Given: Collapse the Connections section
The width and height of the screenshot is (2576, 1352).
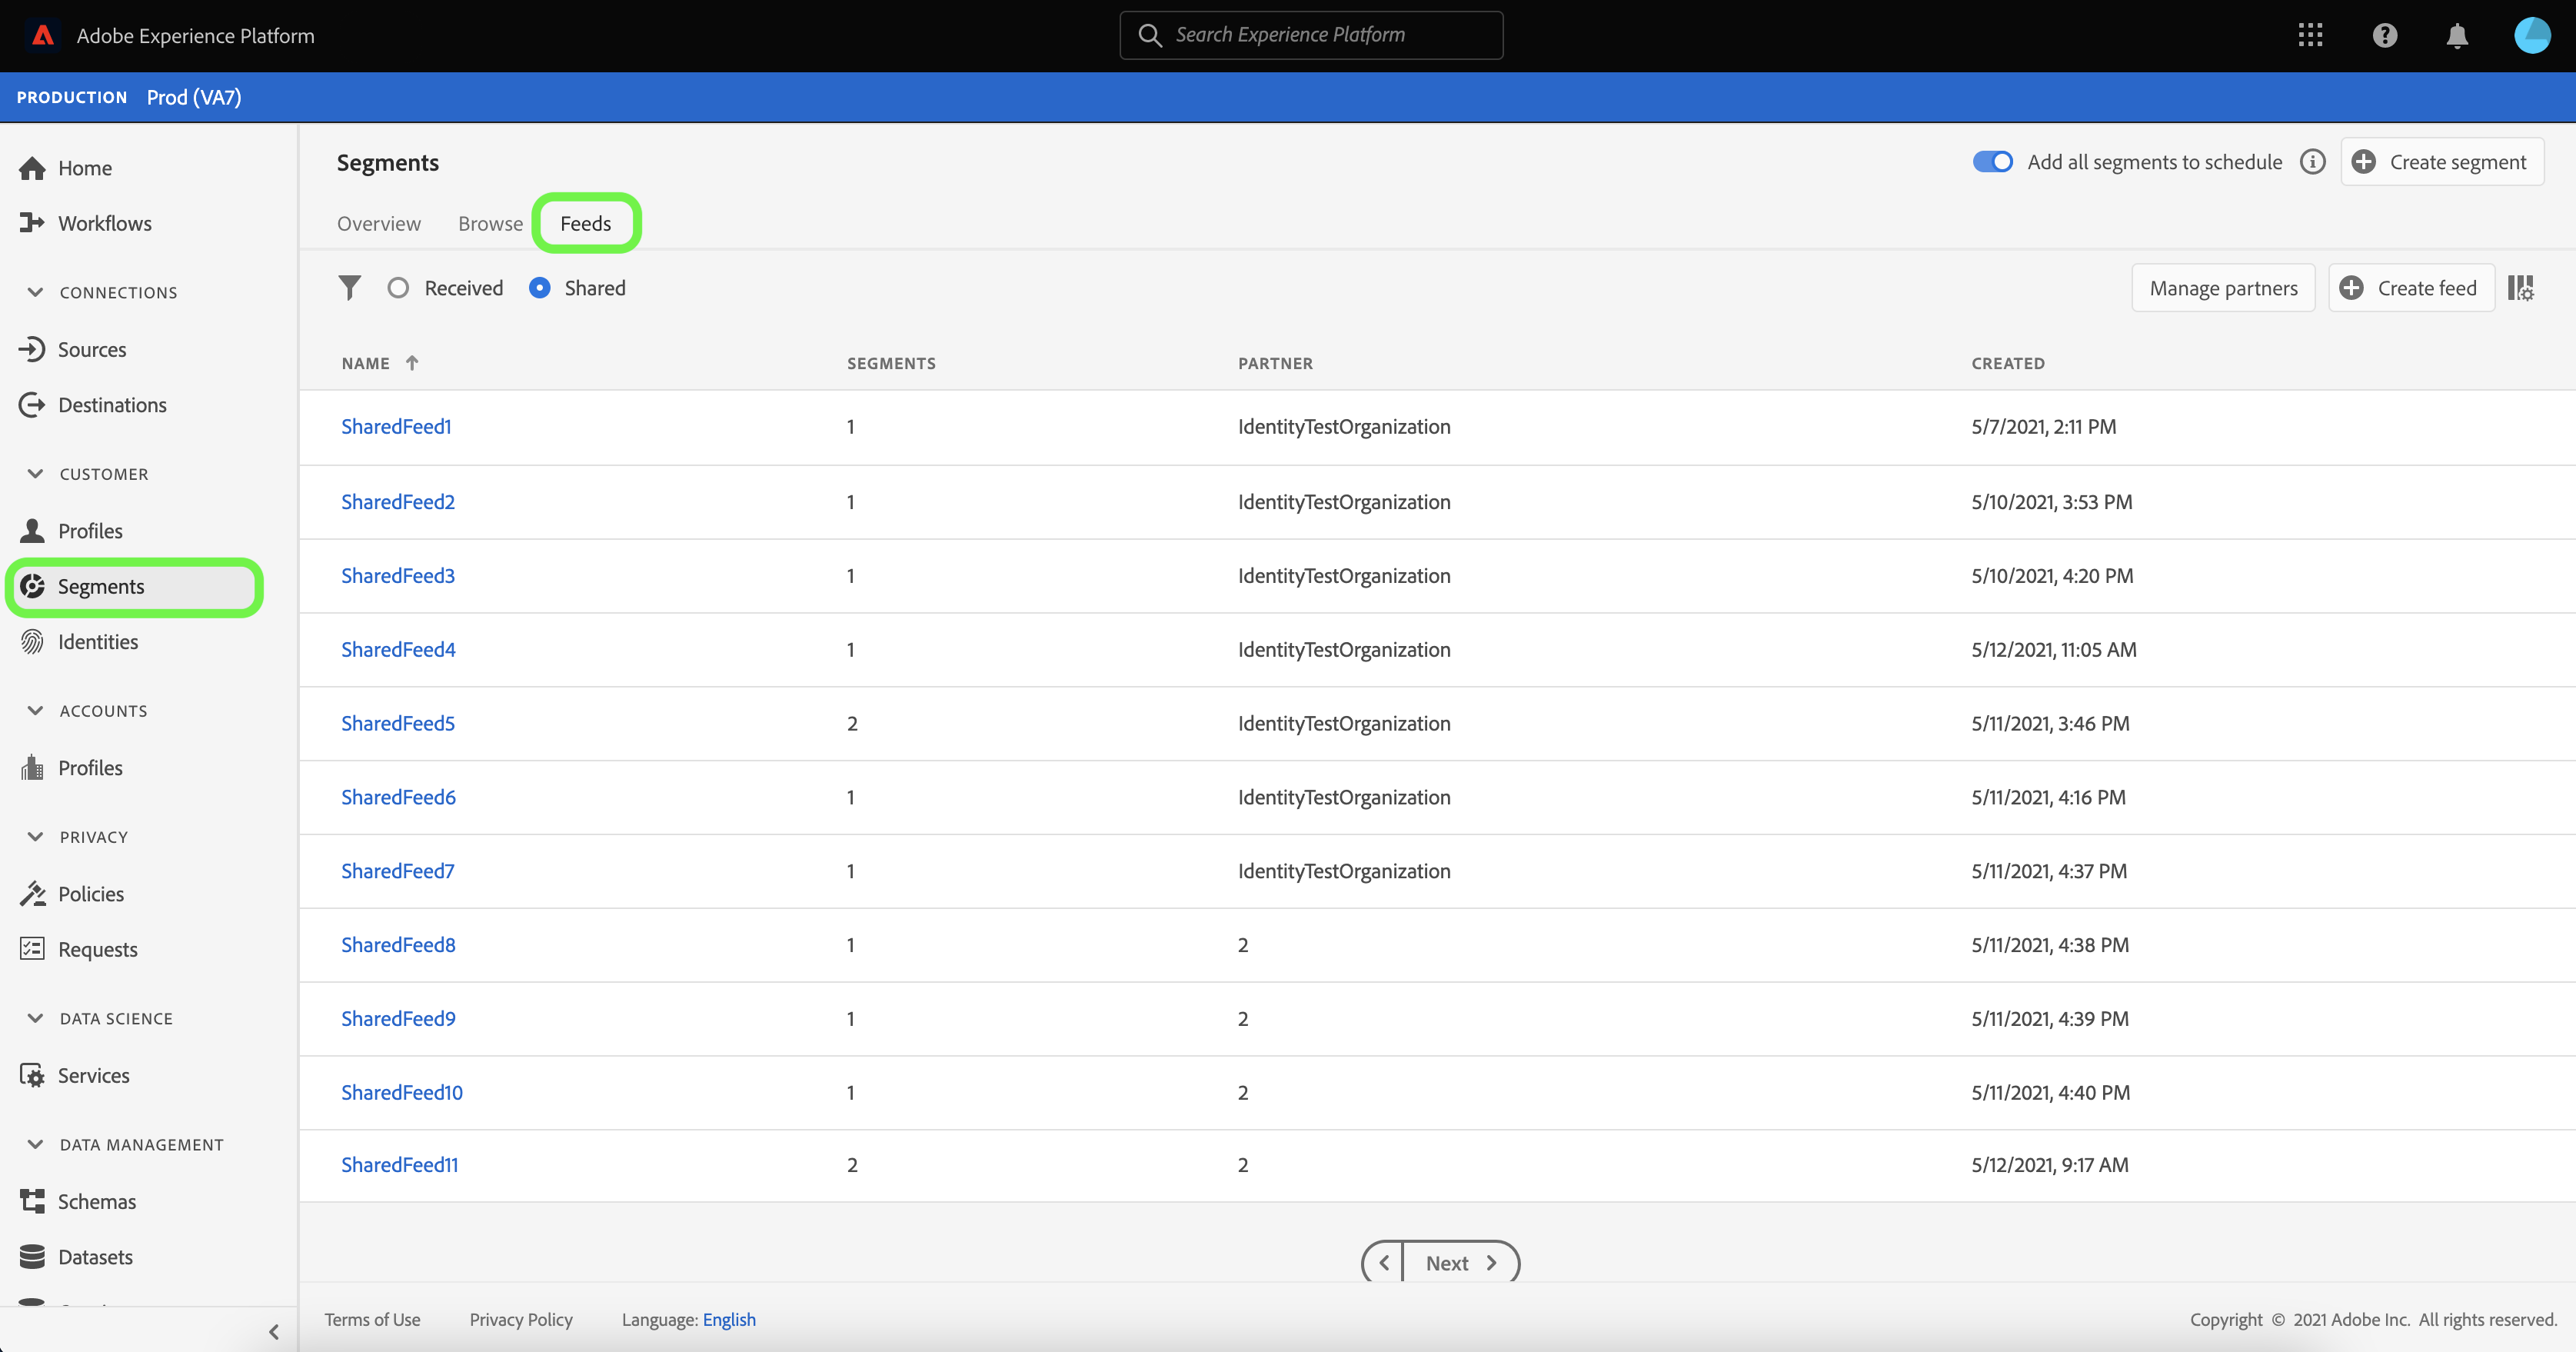Looking at the screenshot, I should pos(36,292).
